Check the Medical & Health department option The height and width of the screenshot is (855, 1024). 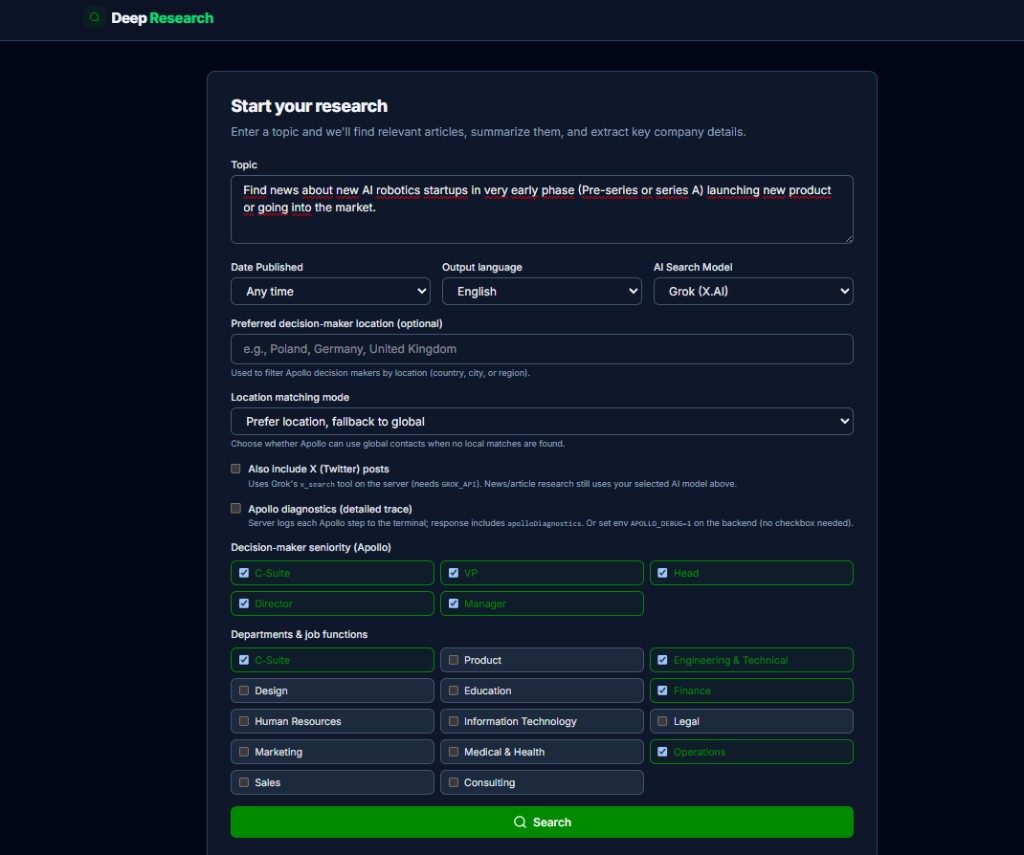click(x=453, y=752)
